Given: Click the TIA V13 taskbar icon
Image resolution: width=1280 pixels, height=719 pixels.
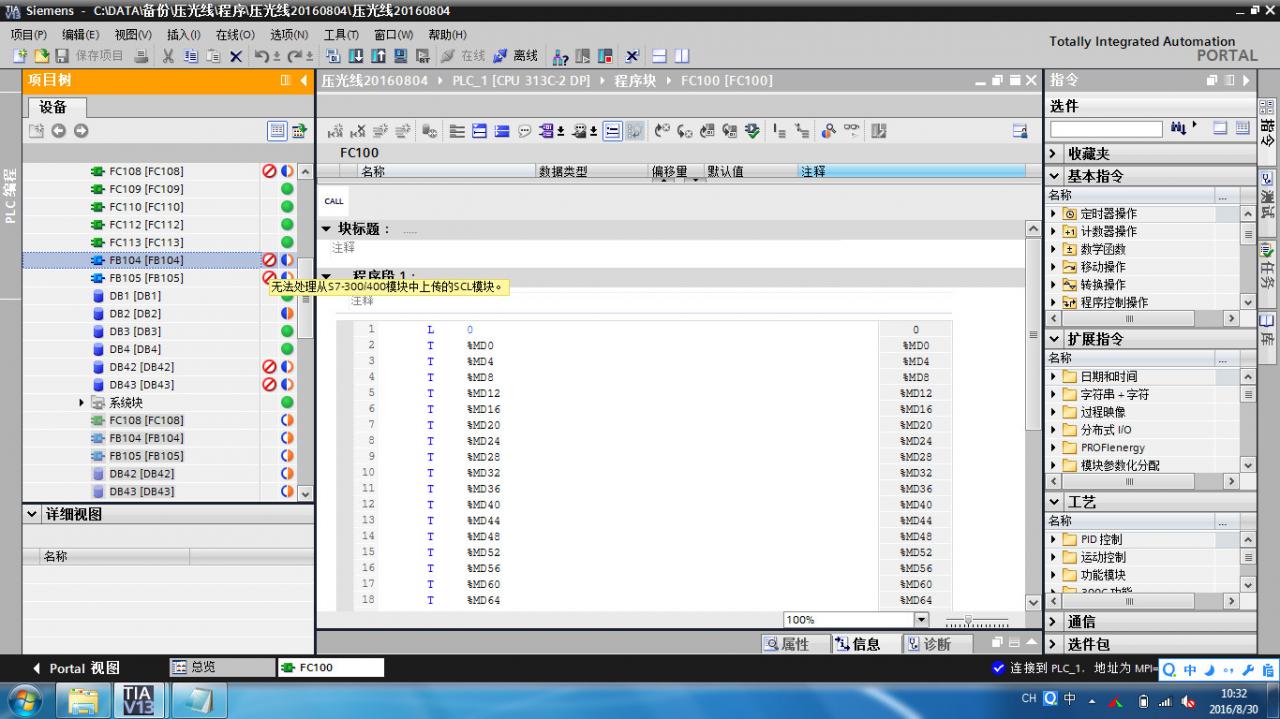Looking at the screenshot, I should [139, 700].
